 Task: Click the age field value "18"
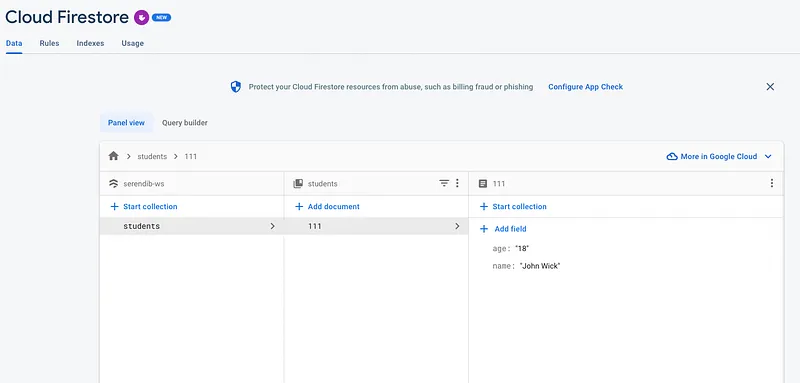[x=522, y=249]
